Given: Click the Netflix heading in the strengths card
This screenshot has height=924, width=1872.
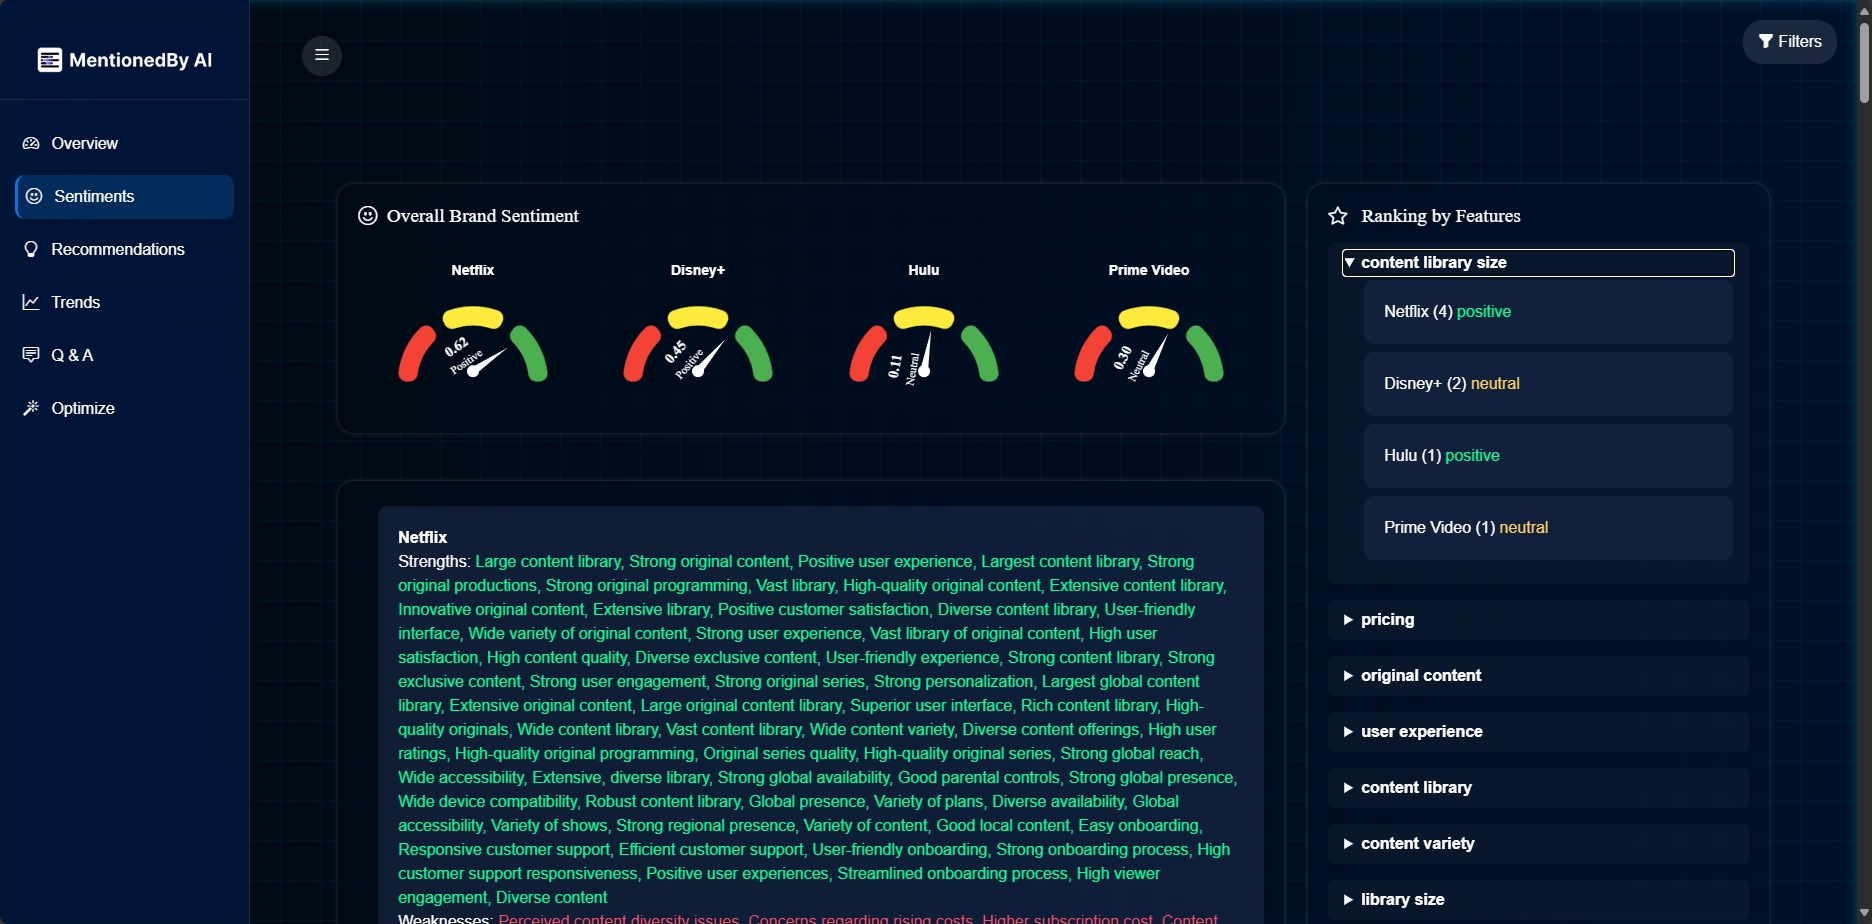Looking at the screenshot, I should click(x=423, y=538).
